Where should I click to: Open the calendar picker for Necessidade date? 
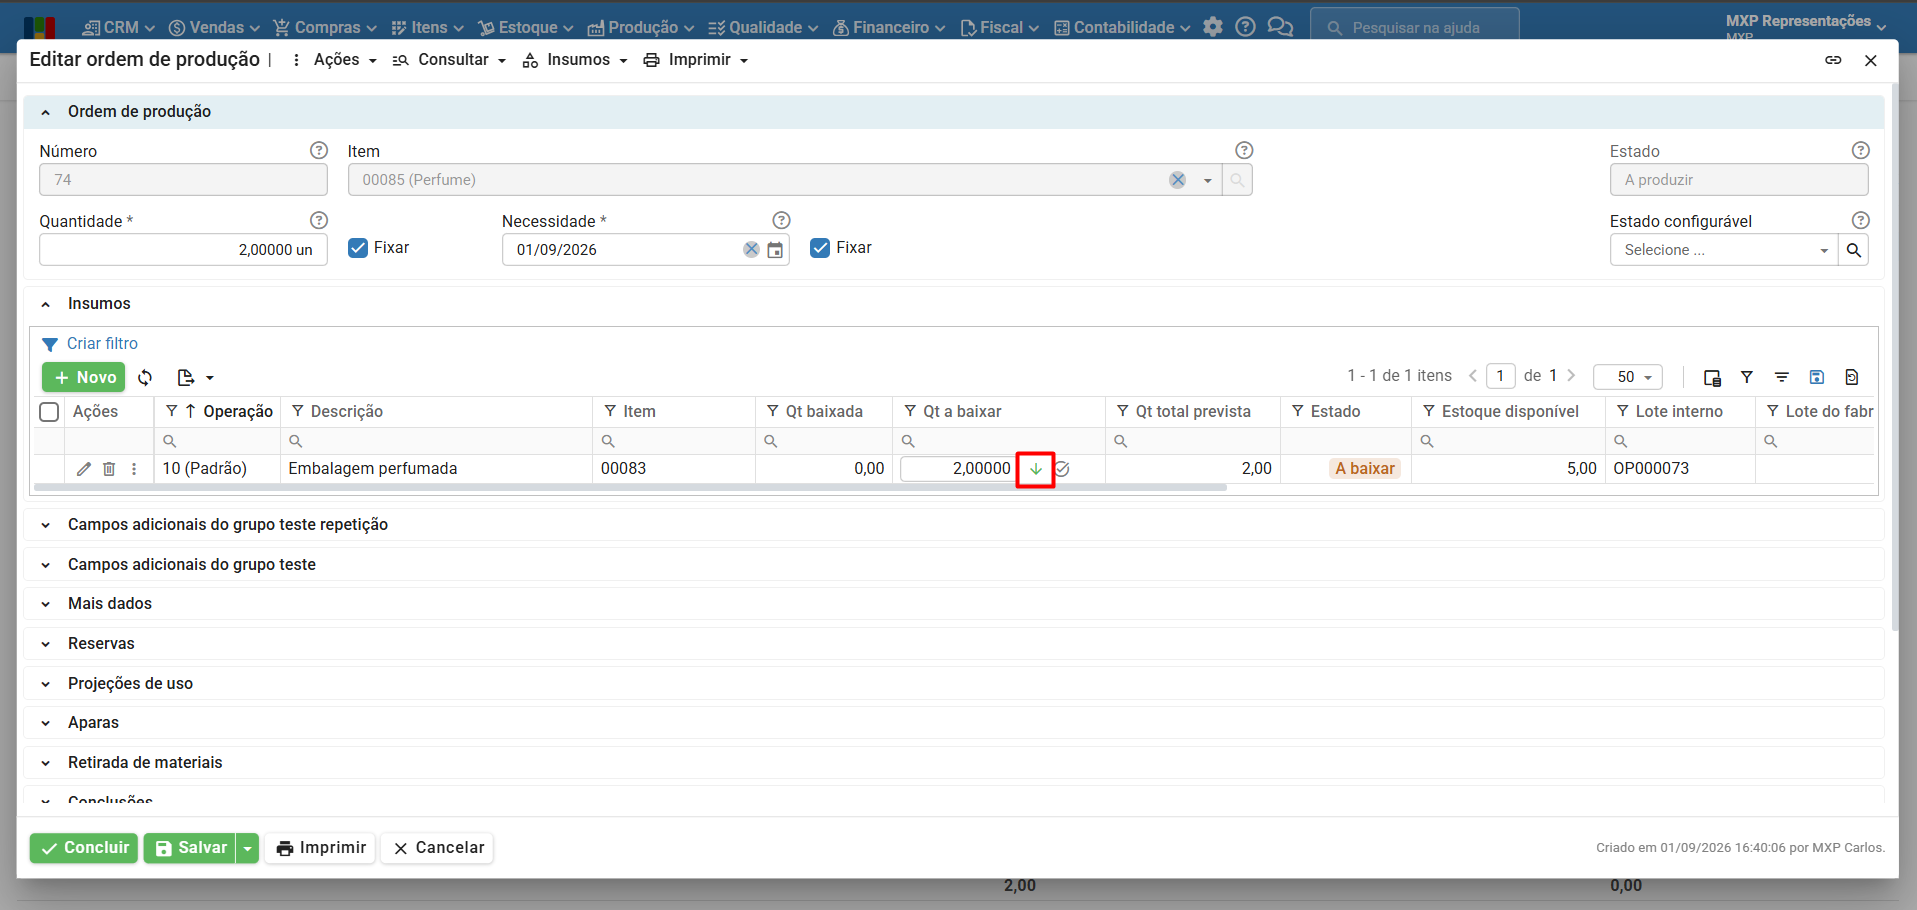pos(775,250)
